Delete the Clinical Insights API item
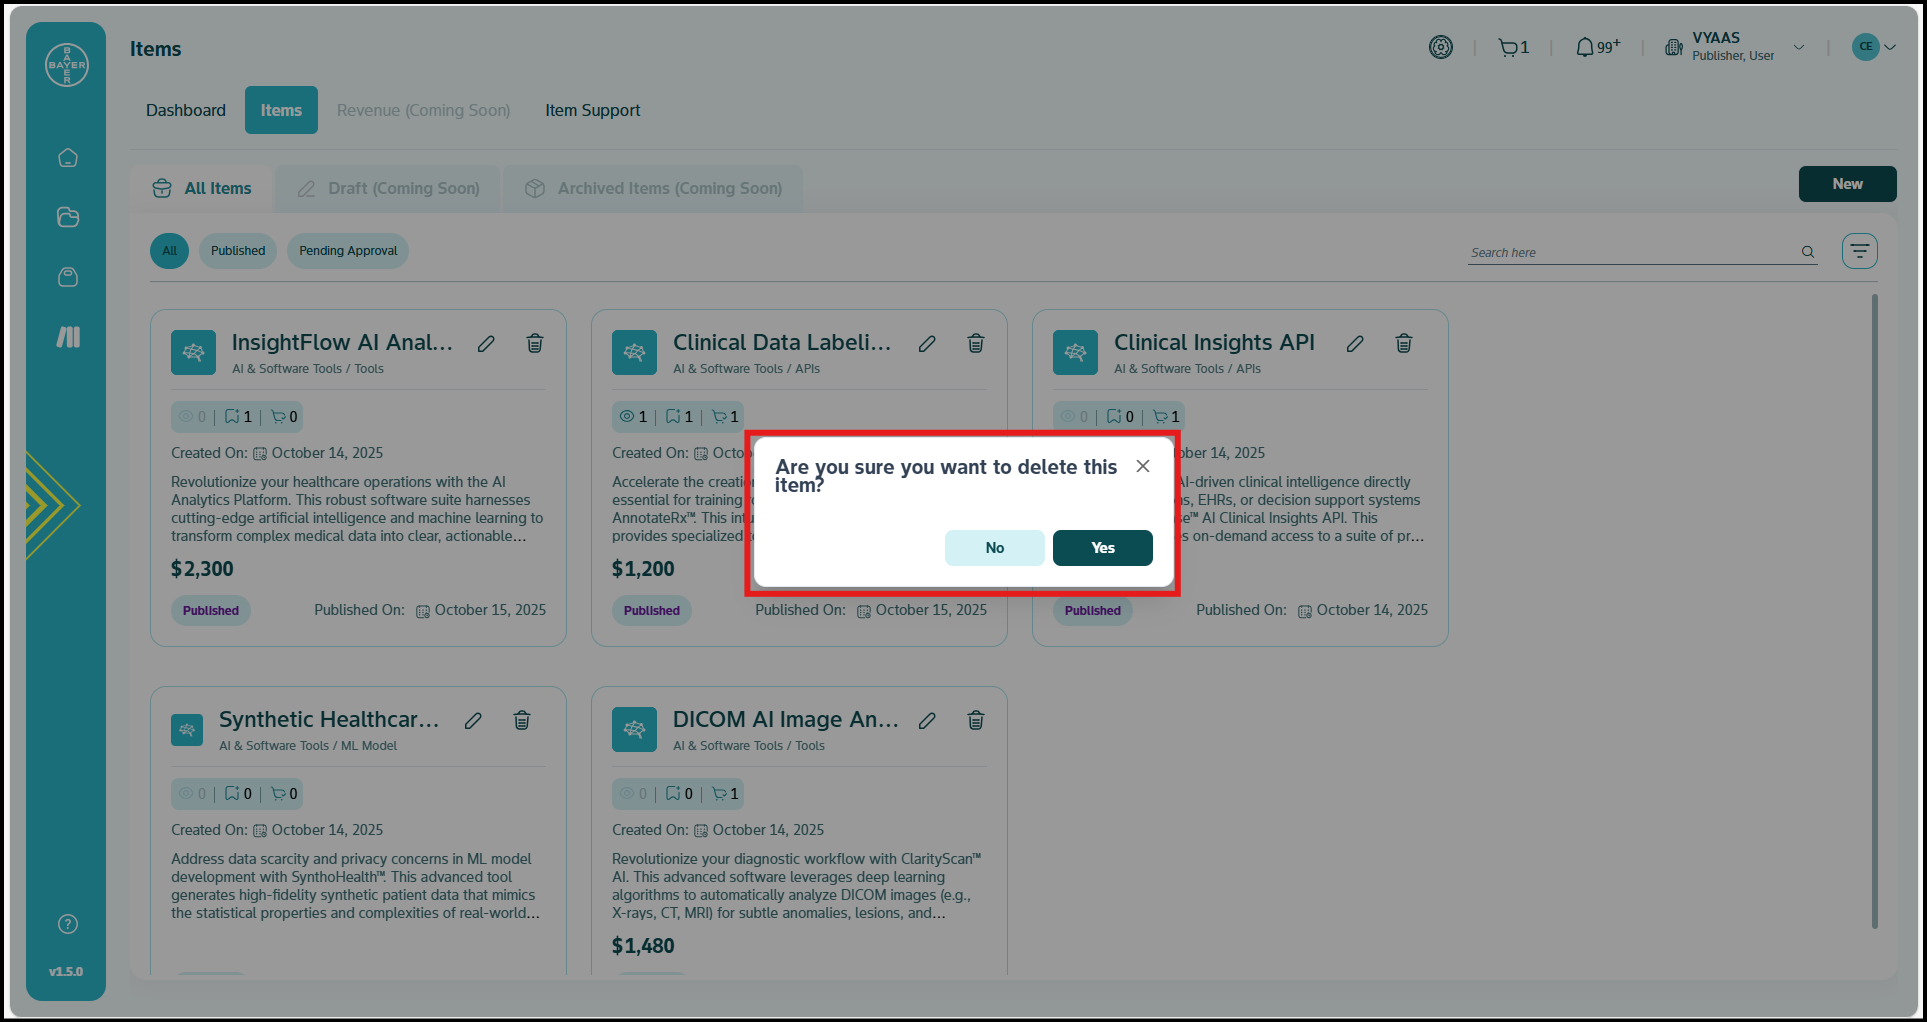Image resolution: width=1927 pixels, height=1022 pixels. [x=1404, y=344]
